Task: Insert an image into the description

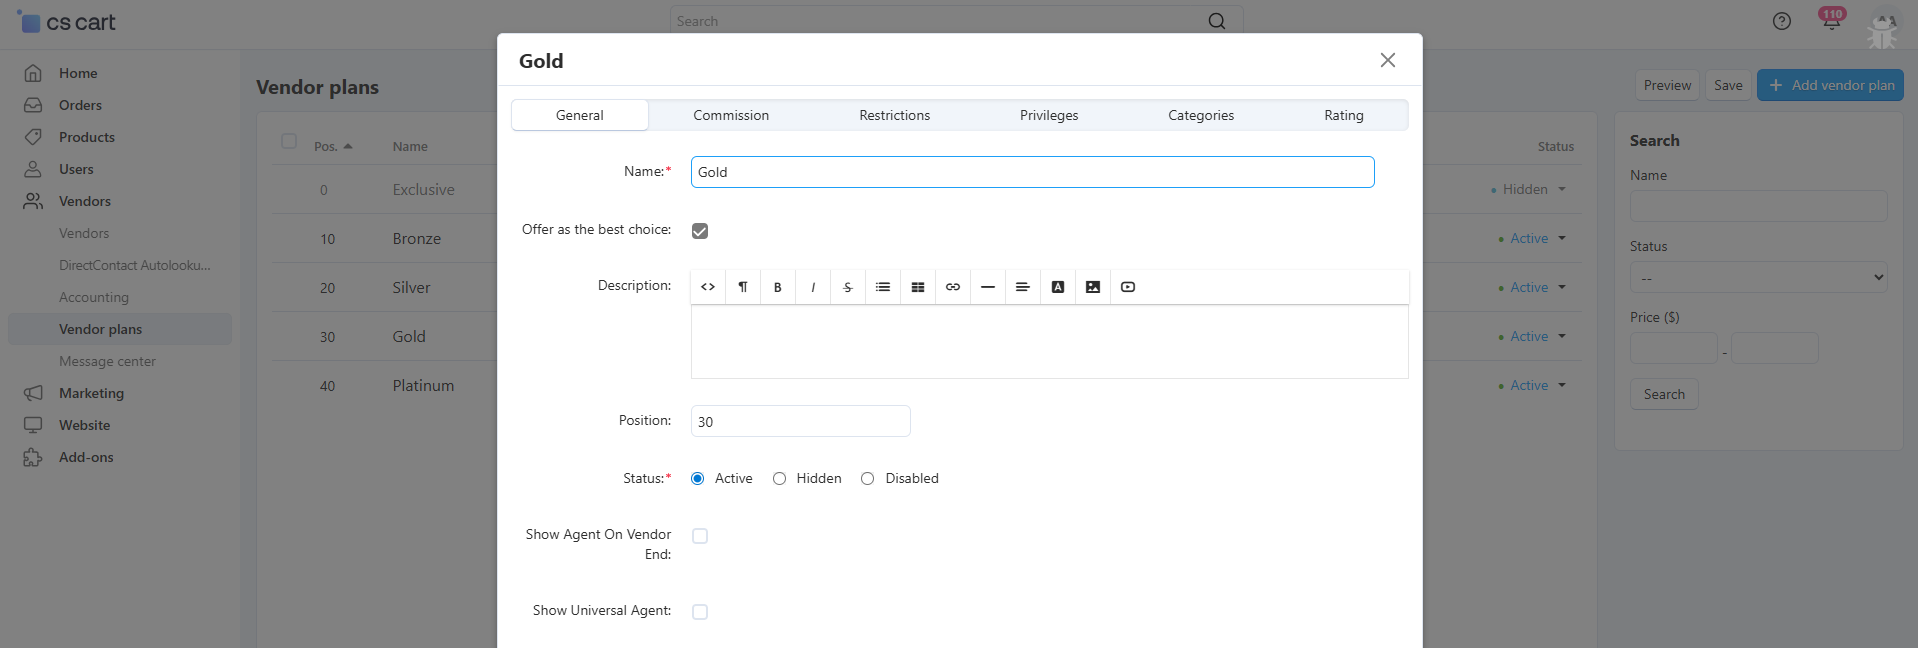Action: click(x=1093, y=287)
